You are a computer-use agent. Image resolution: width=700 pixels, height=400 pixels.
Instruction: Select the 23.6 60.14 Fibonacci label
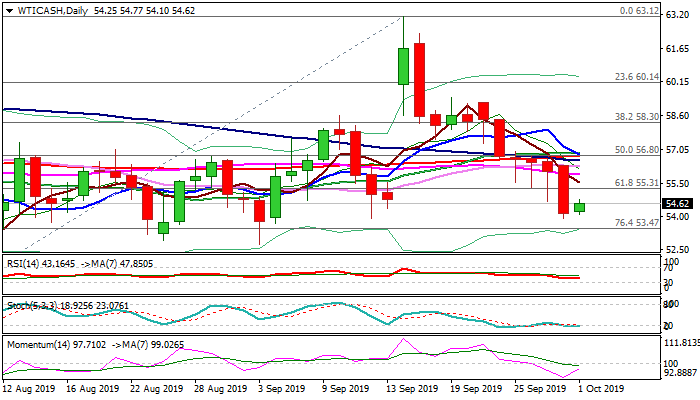[637, 77]
